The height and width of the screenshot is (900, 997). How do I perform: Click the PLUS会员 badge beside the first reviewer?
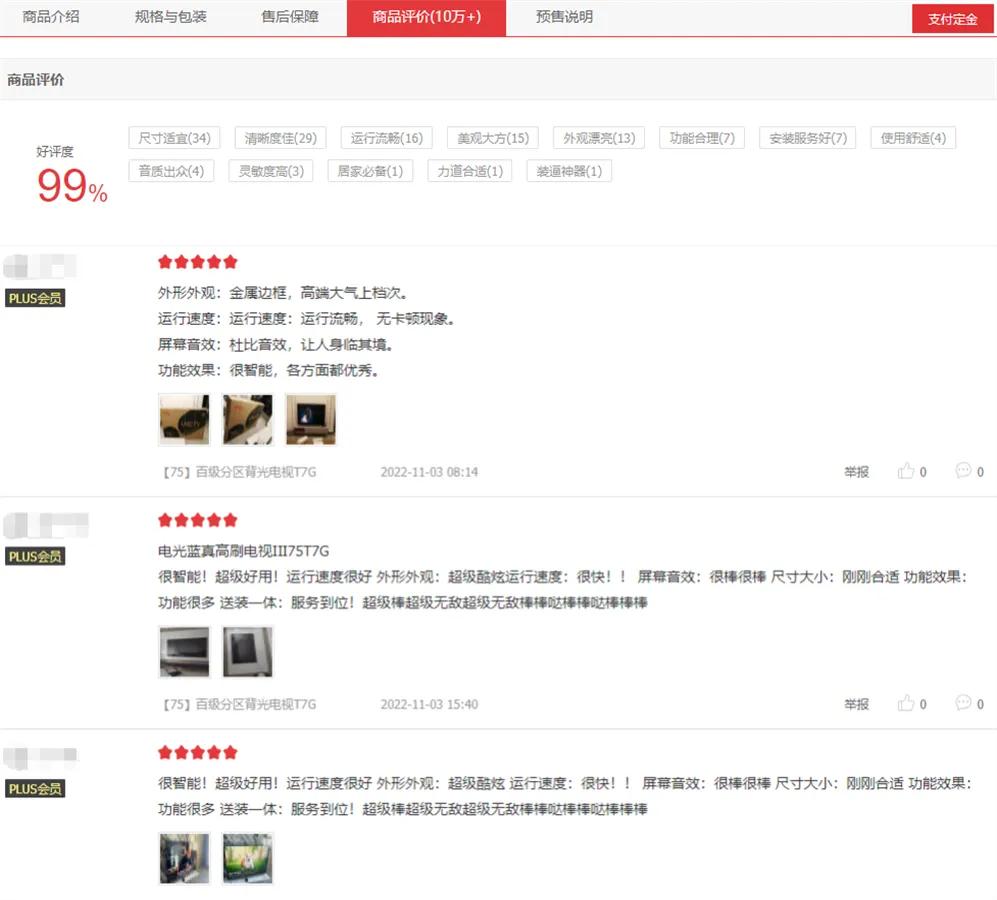tap(35, 298)
